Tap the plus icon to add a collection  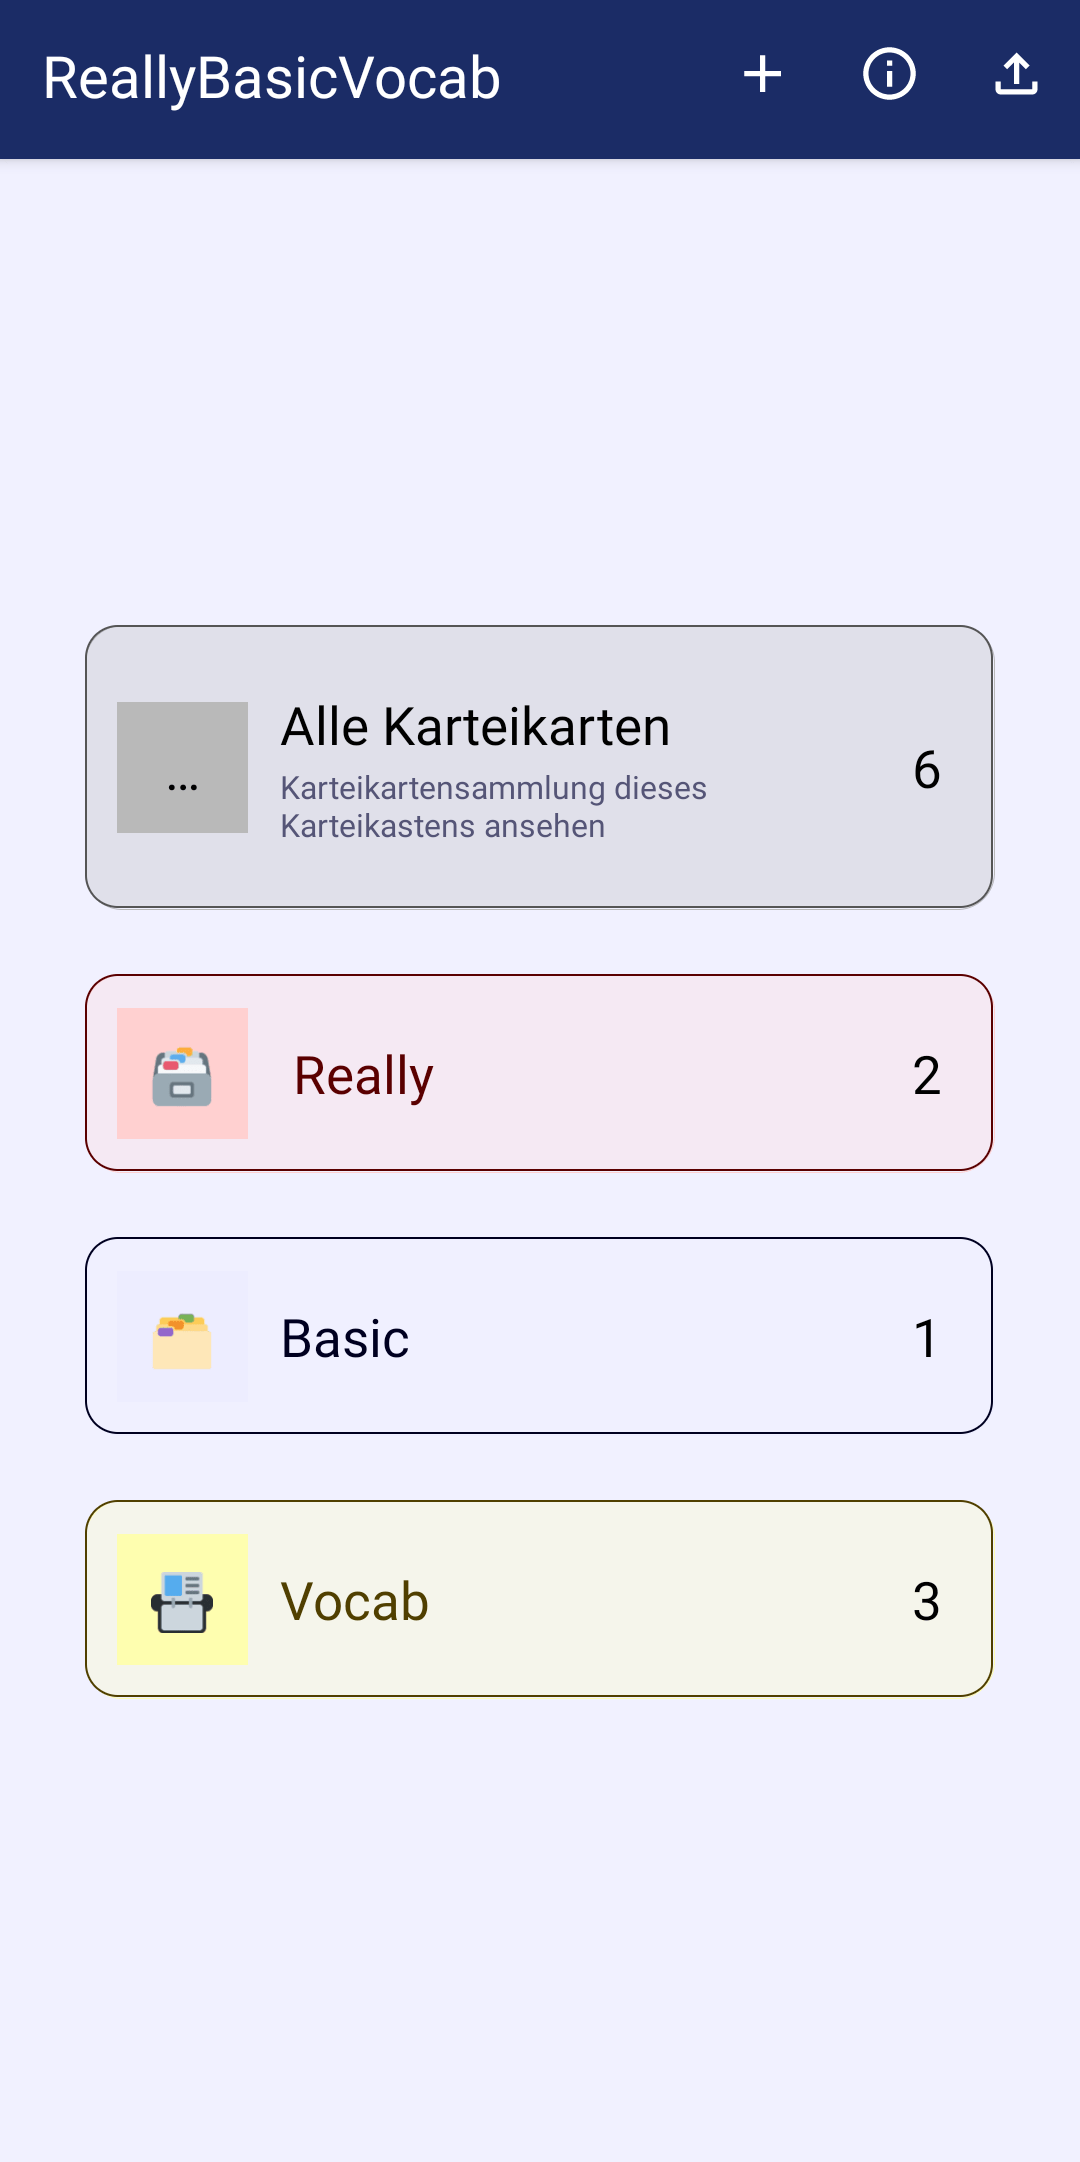[762, 75]
